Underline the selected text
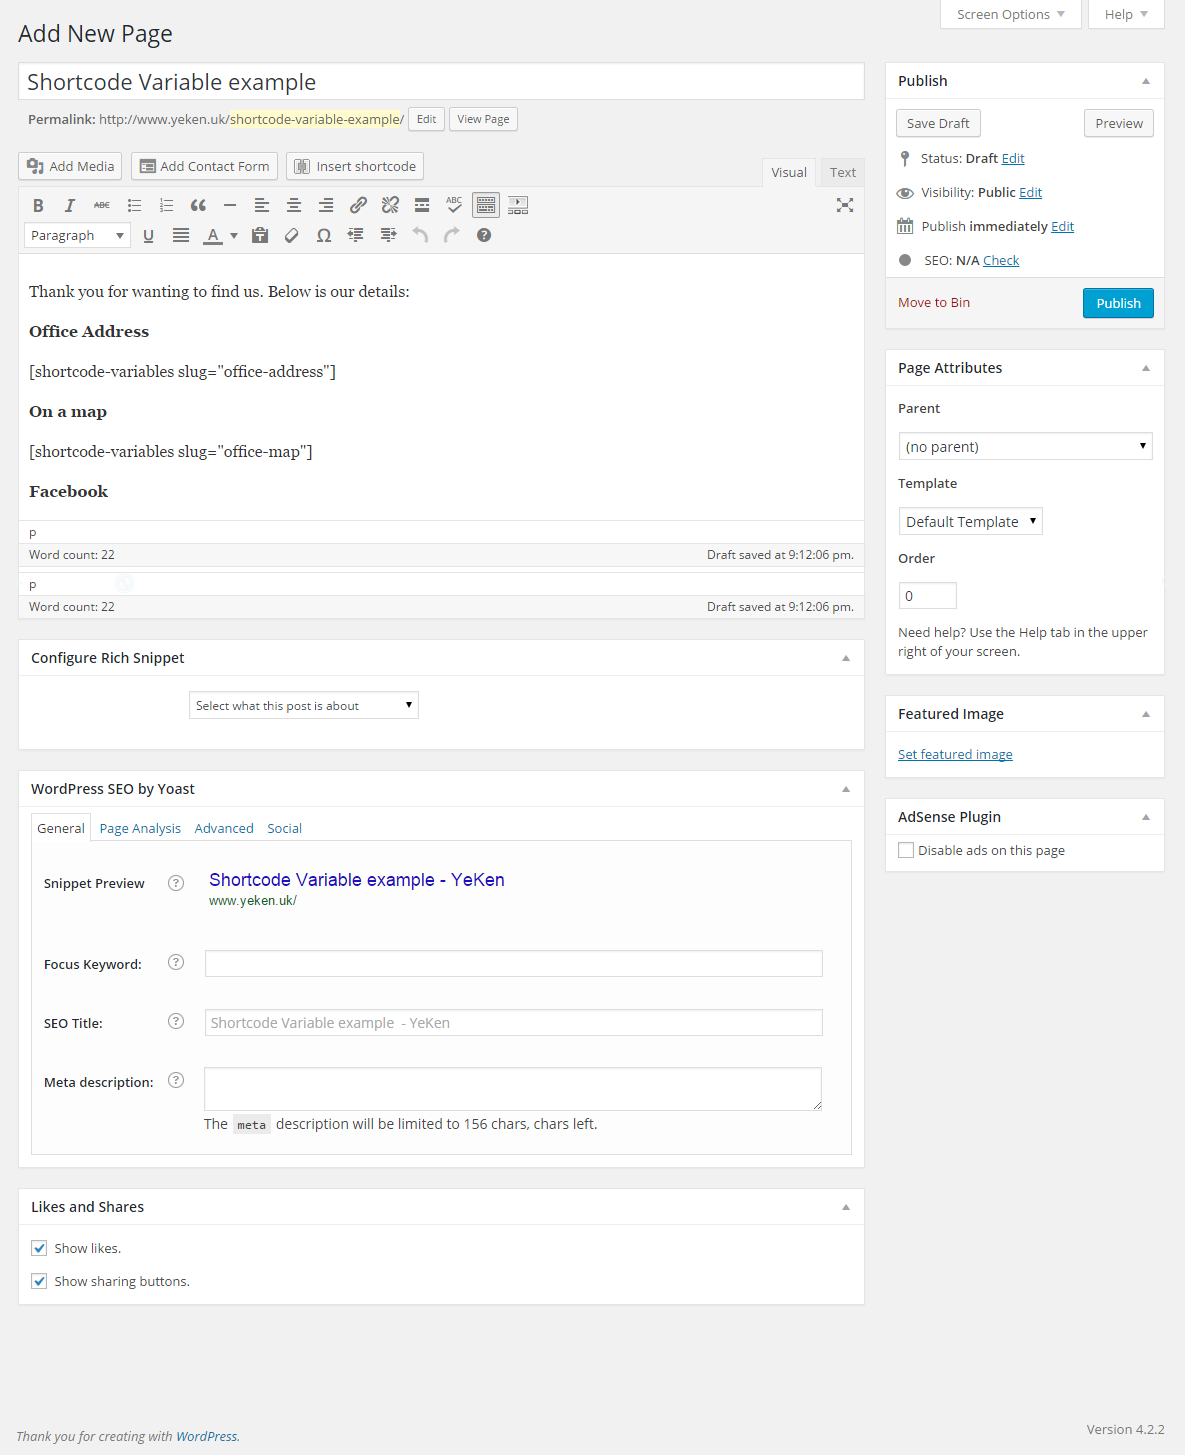The image size is (1185, 1455). (149, 235)
